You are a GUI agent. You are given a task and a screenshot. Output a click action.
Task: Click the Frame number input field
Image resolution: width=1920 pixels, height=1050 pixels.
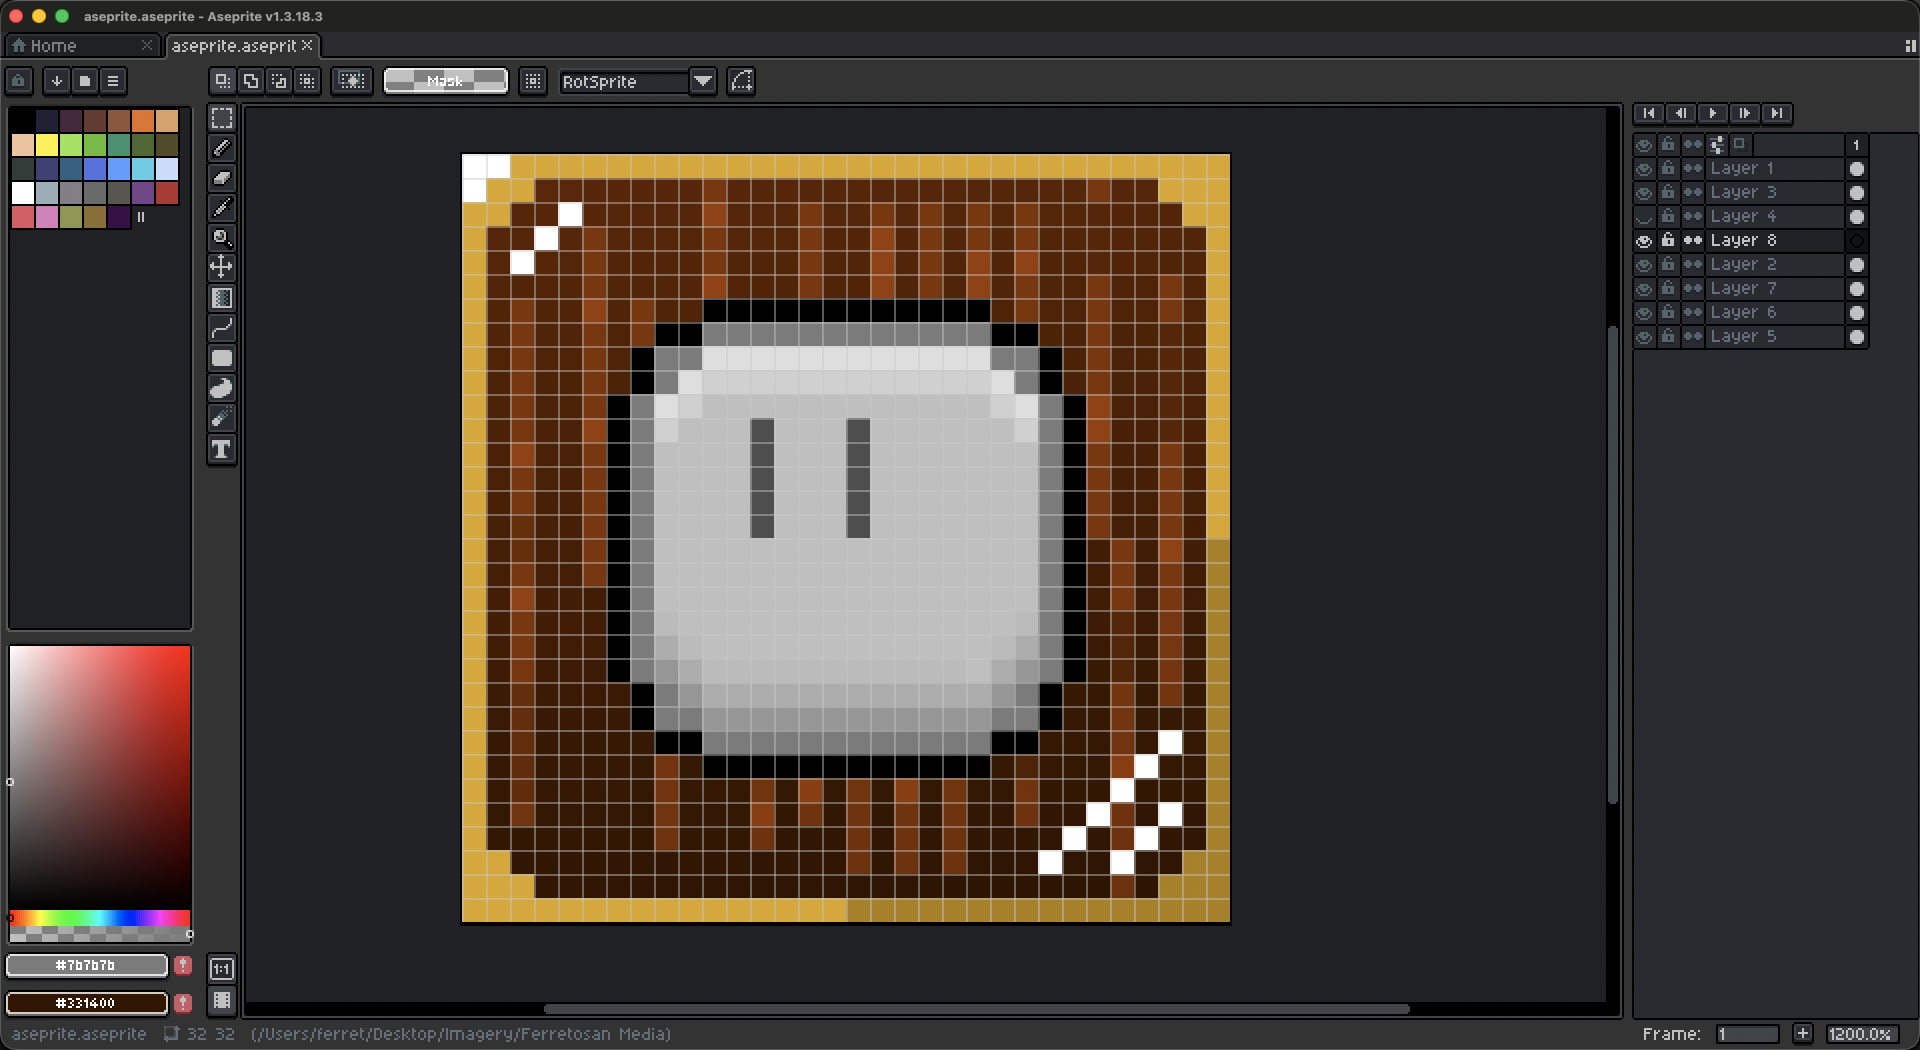(1747, 1034)
